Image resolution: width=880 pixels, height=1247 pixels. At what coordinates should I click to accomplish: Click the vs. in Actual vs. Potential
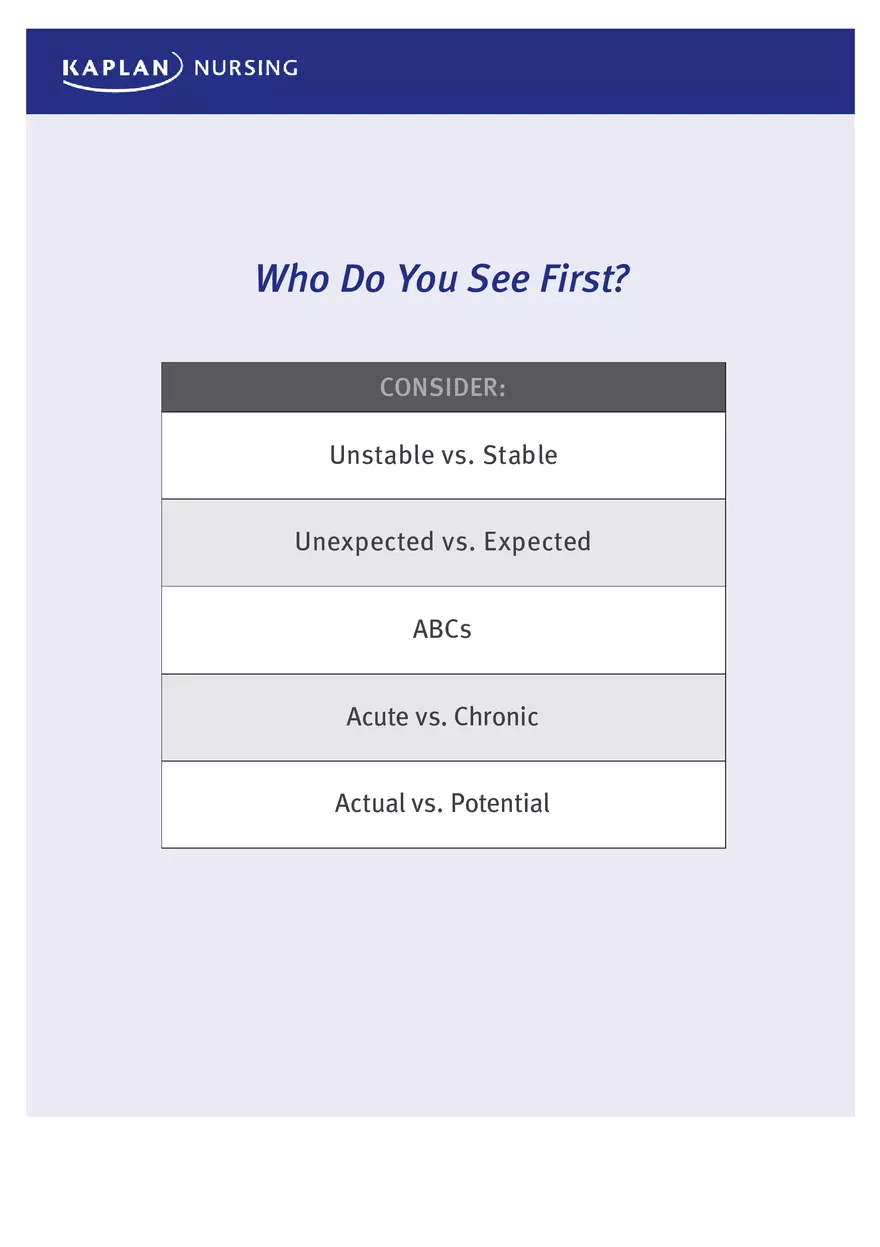pyautogui.click(x=427, y=804)
